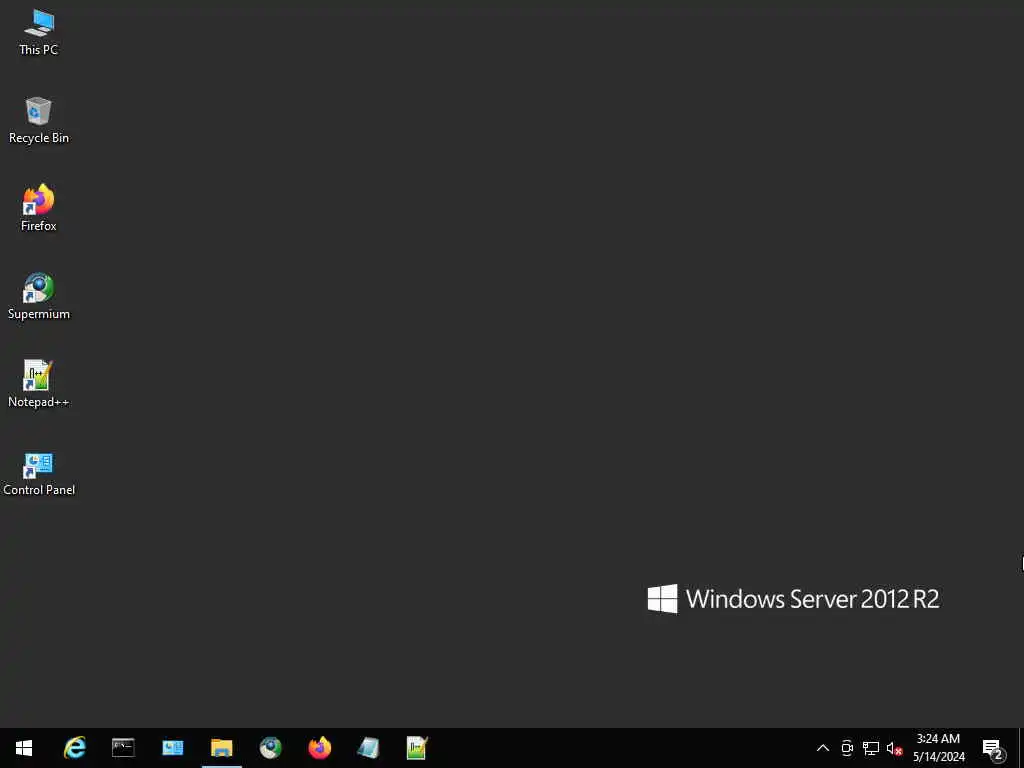Image resolution: width=1024 pixels, height=768 pixels.
Task: Select the Notepad++ desktop shortcut
Action: 39,385
